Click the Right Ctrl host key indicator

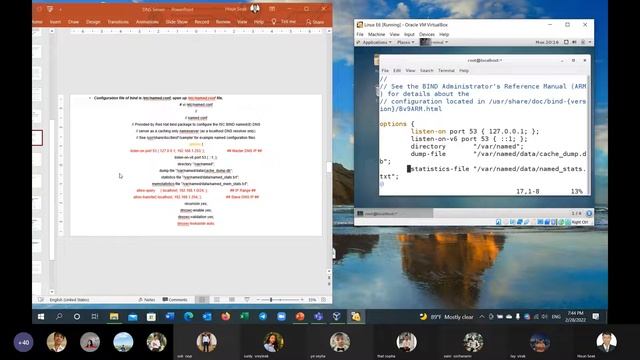coord(580,222)
